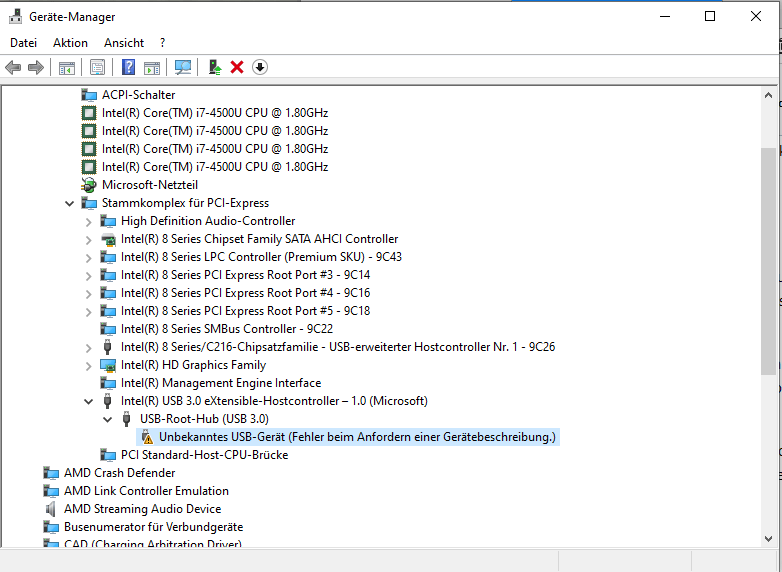The width and height of the screenshot is (782, 572).
Task: Select the ACPI-Schalter label
Action: coord(139,95)
